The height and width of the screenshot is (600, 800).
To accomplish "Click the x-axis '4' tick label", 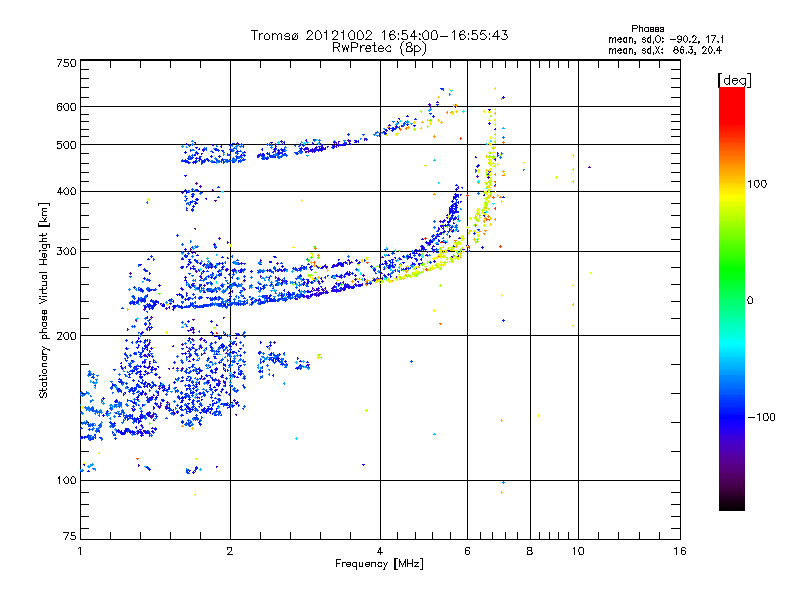I will [x=380, y=551].
